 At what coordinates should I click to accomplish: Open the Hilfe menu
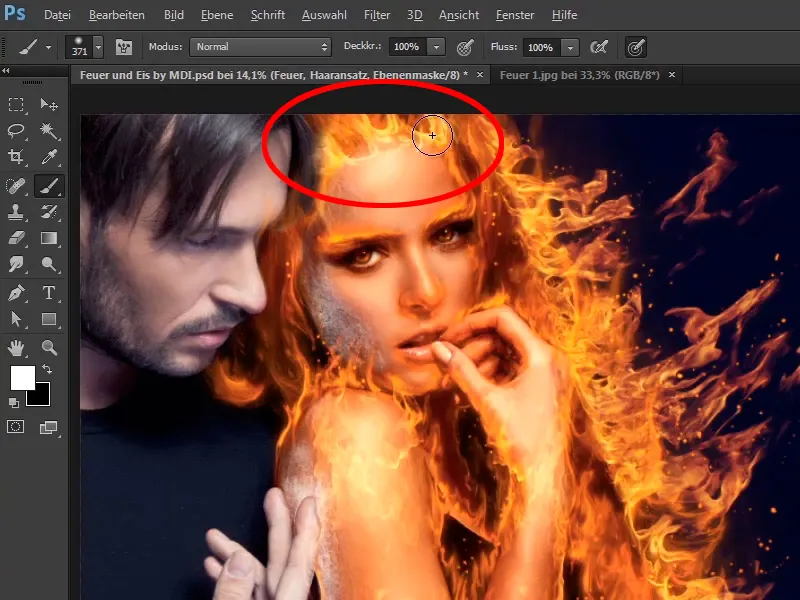pos(564,15)
